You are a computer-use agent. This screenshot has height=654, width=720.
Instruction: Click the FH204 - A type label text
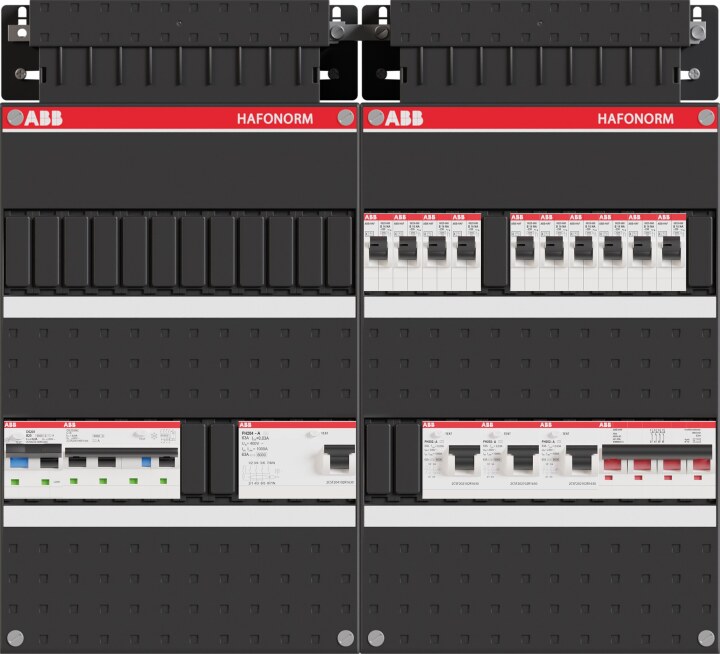coord(251,433)
